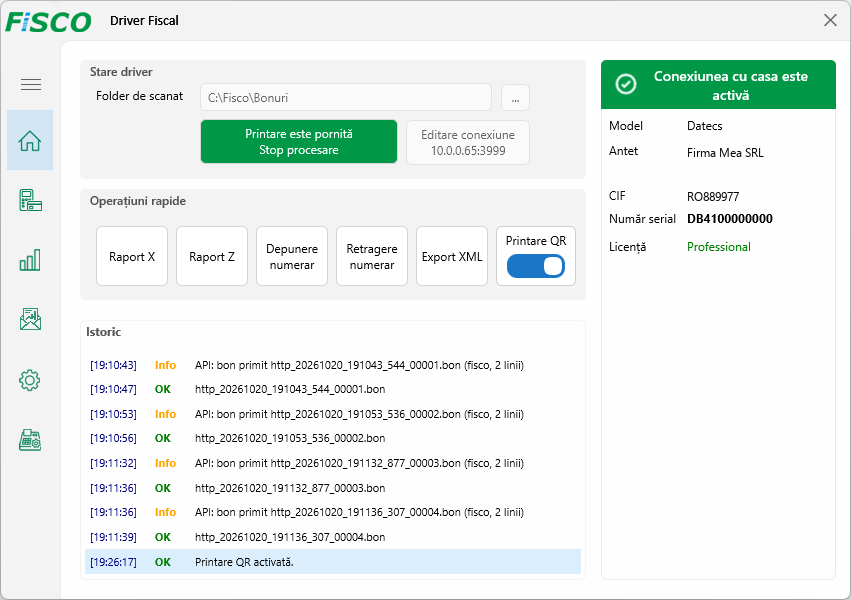Screen dimensions: 851x600
Task: Go to the Home sidebar icon
Action: [30, 141]
